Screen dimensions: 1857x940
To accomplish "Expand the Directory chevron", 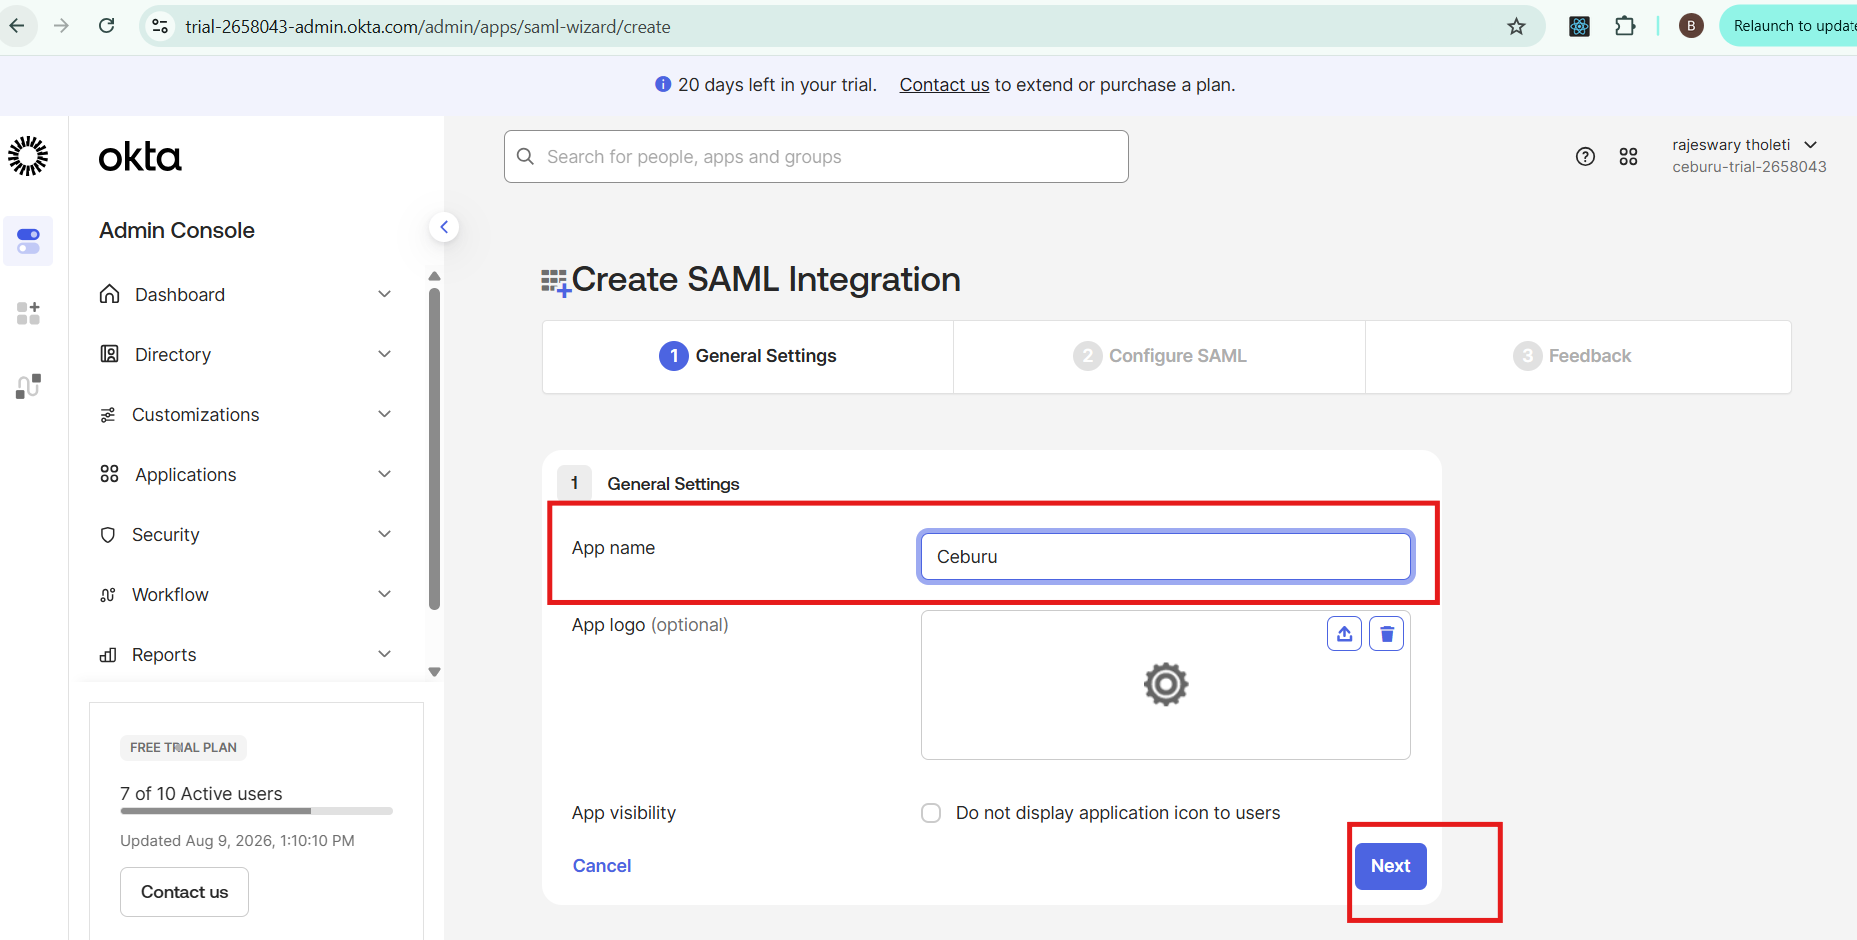I will [384, 354].
